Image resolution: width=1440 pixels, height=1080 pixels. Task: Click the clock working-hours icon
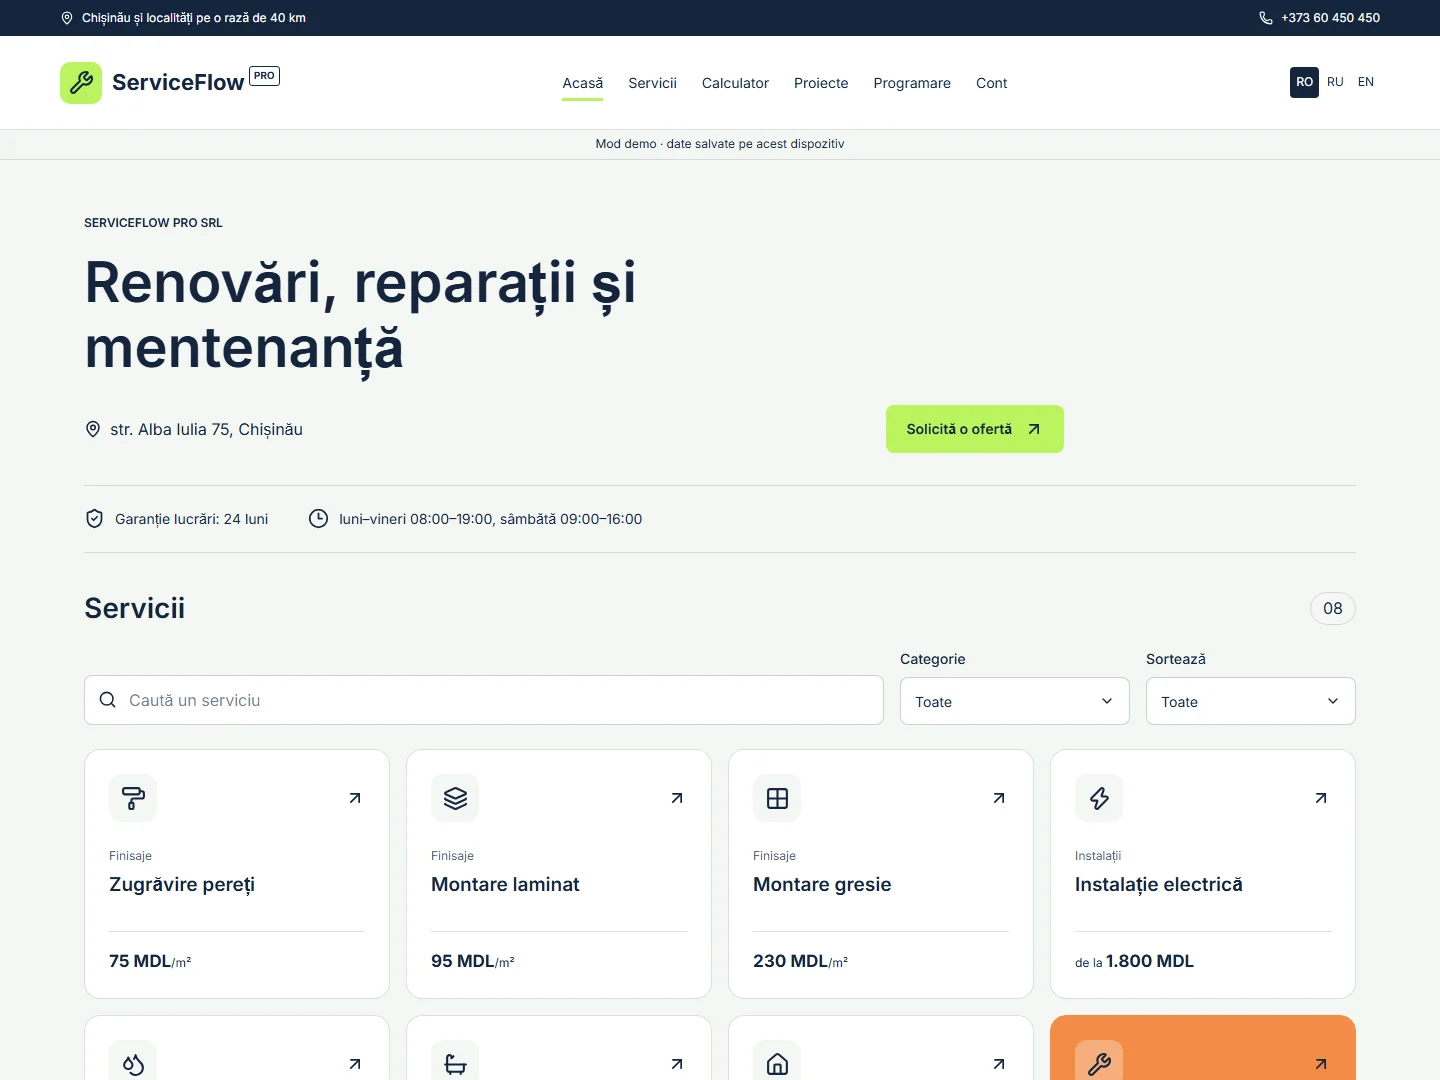[318, 519]
